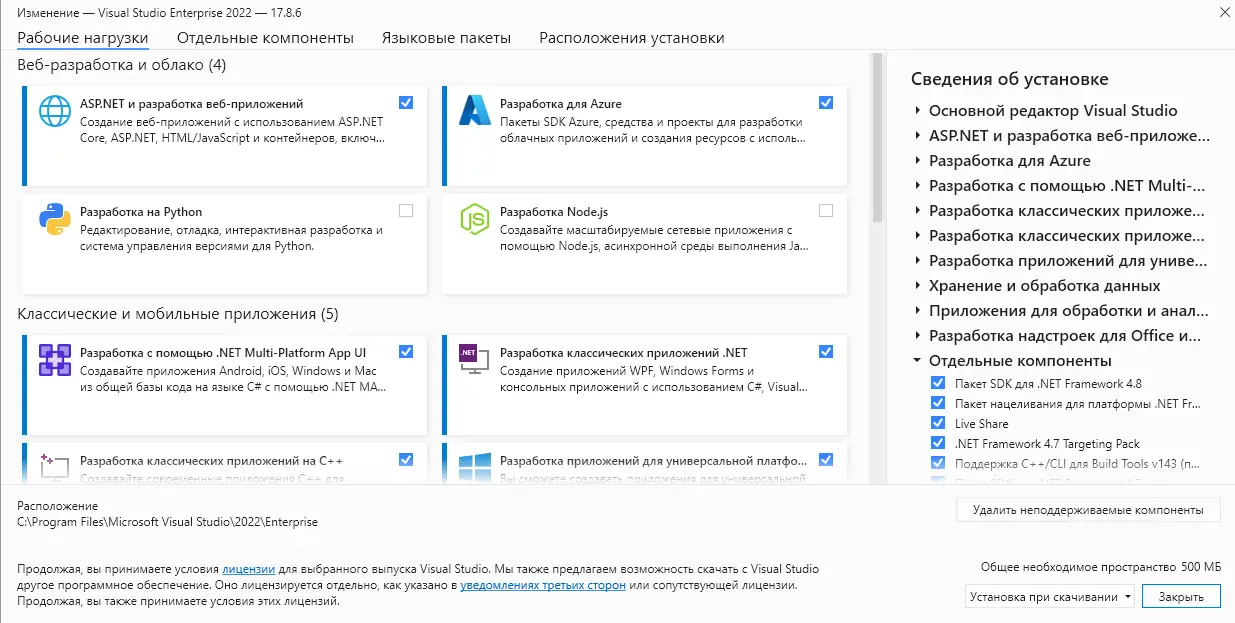The image size is (1235, 623).
Task: Disable the Live Share component checkbox
Action: coord(937,423)
